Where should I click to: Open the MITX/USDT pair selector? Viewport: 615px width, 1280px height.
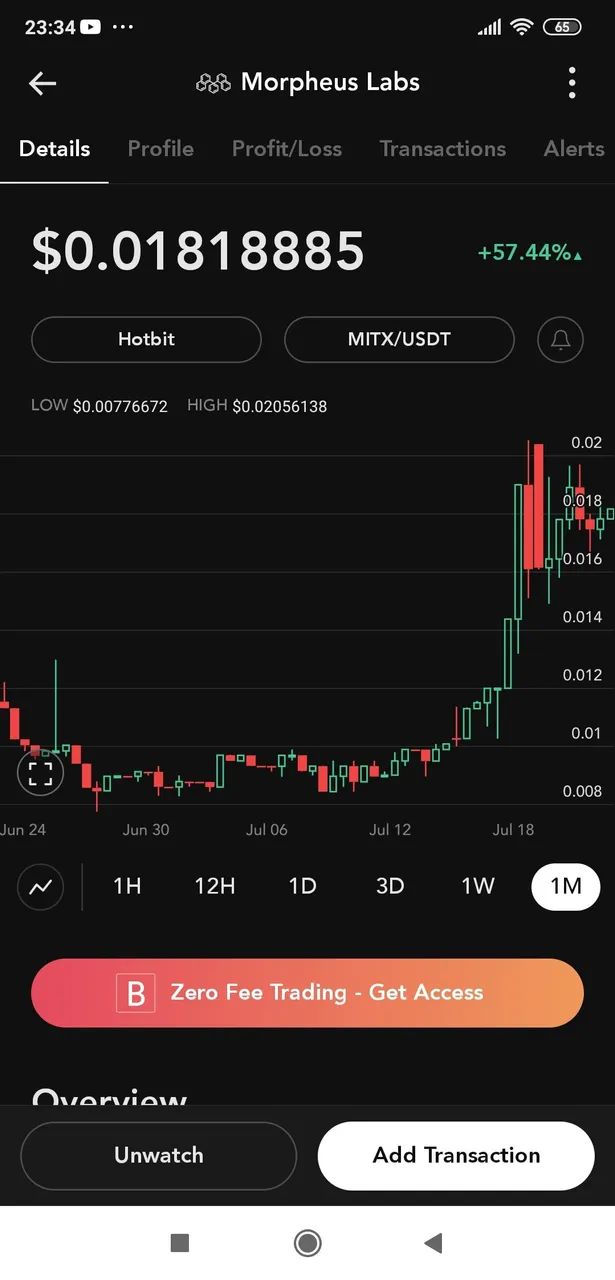coord(399,339)
